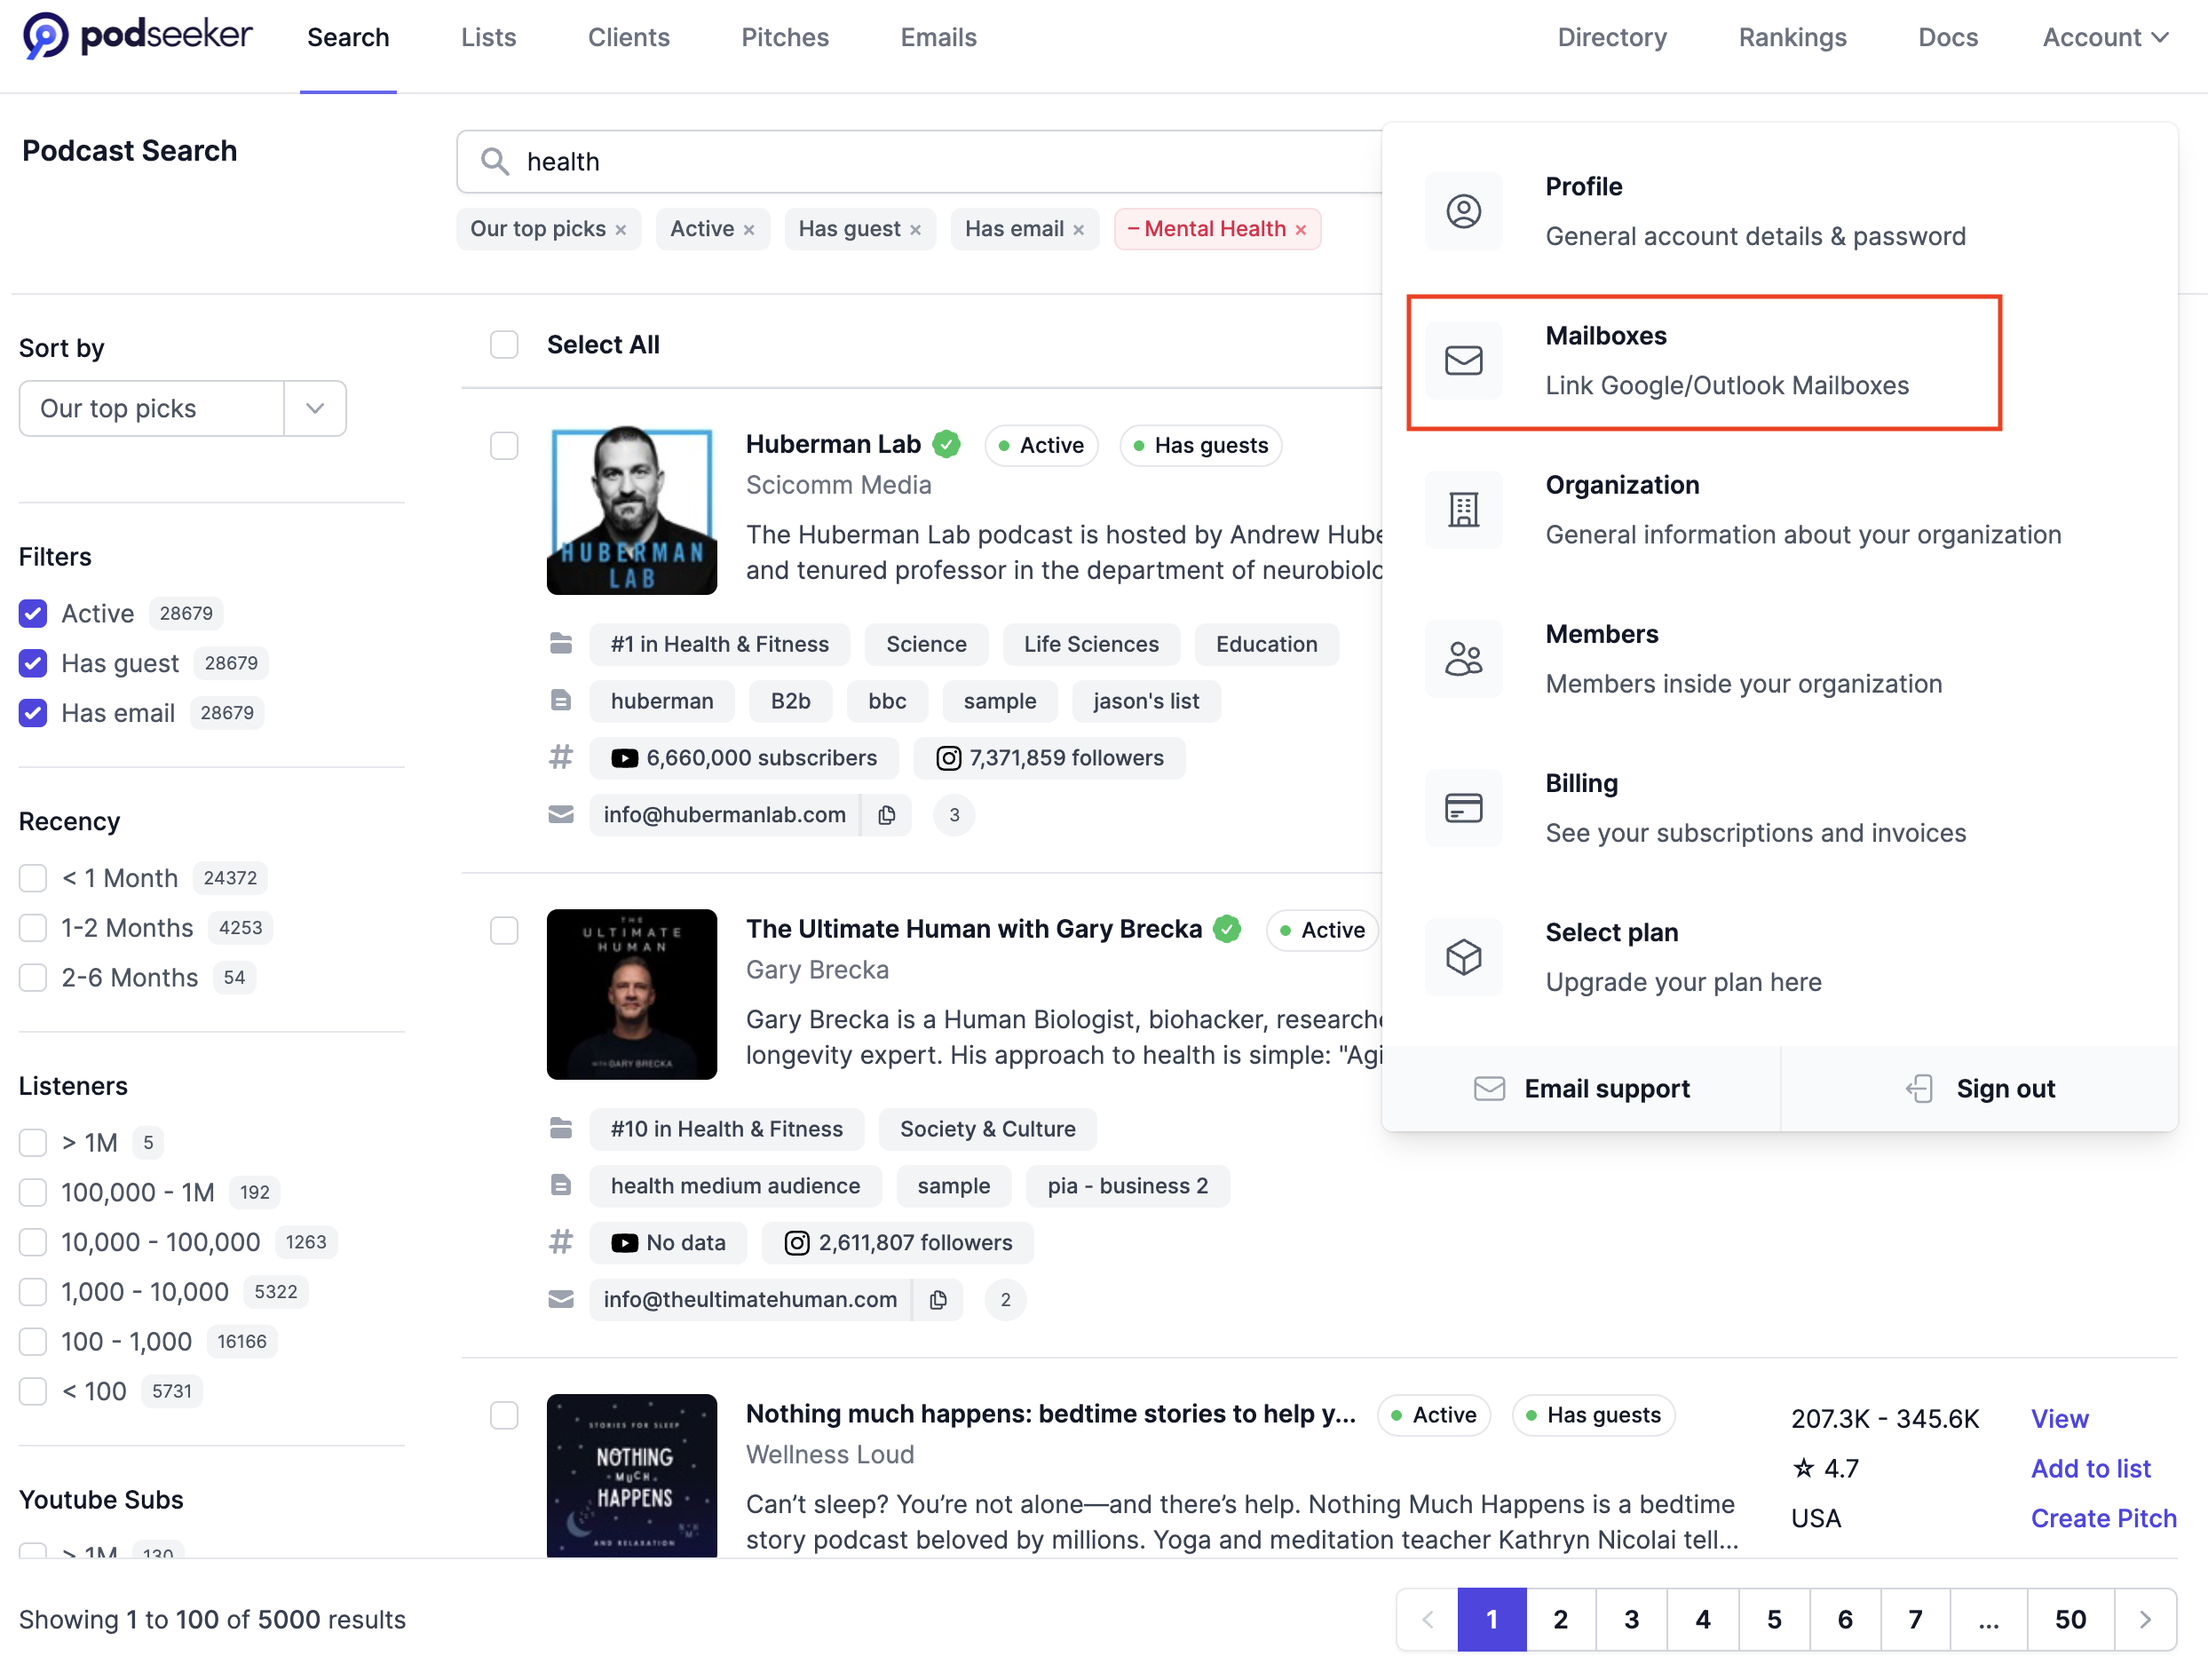Image resolution: width=2208 pixels, height=1680 pixels.
Task: Click the Sign out icon
Action: (1920, 1088)
